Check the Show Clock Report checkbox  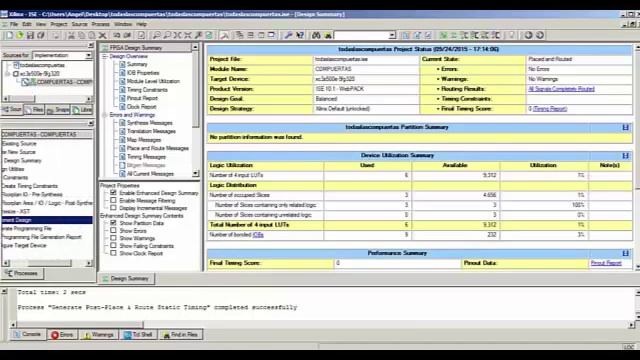click(113, 253)
